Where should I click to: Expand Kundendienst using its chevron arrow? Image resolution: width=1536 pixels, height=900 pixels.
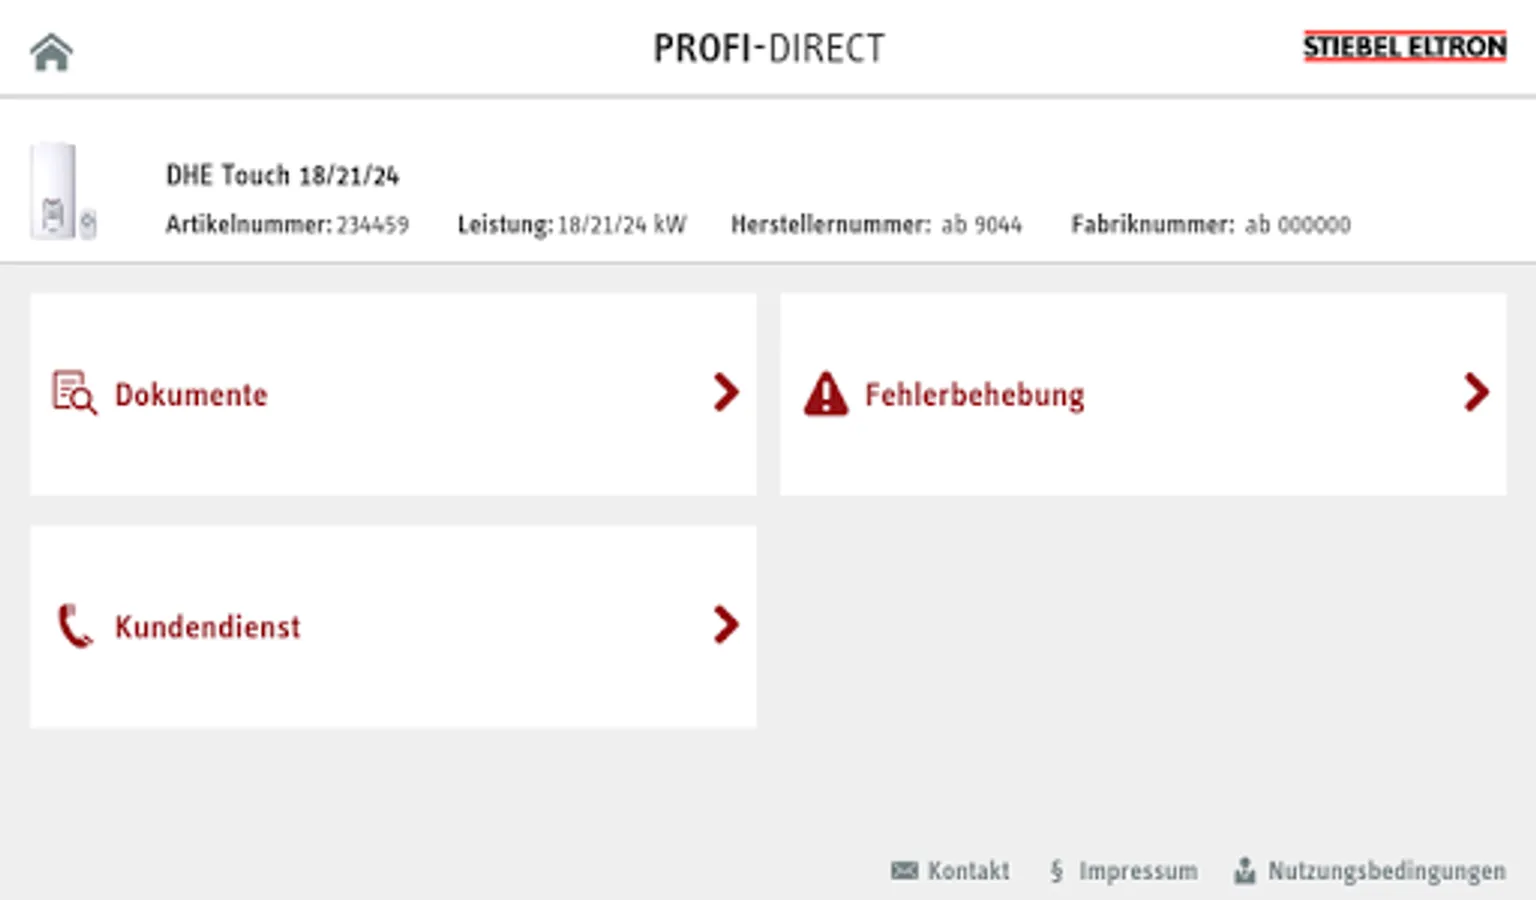click(726, 625)
